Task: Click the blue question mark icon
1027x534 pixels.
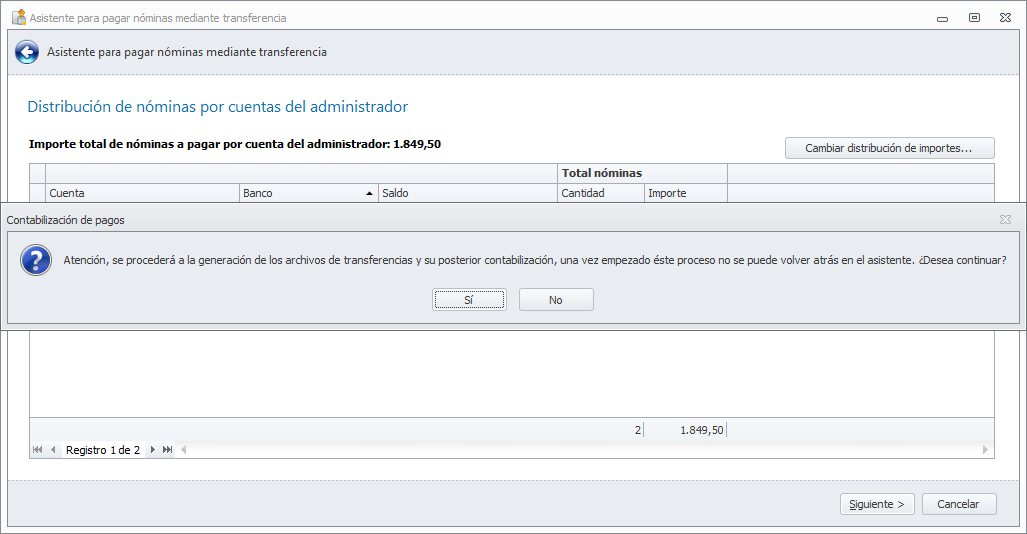Action: coord(36,260)
